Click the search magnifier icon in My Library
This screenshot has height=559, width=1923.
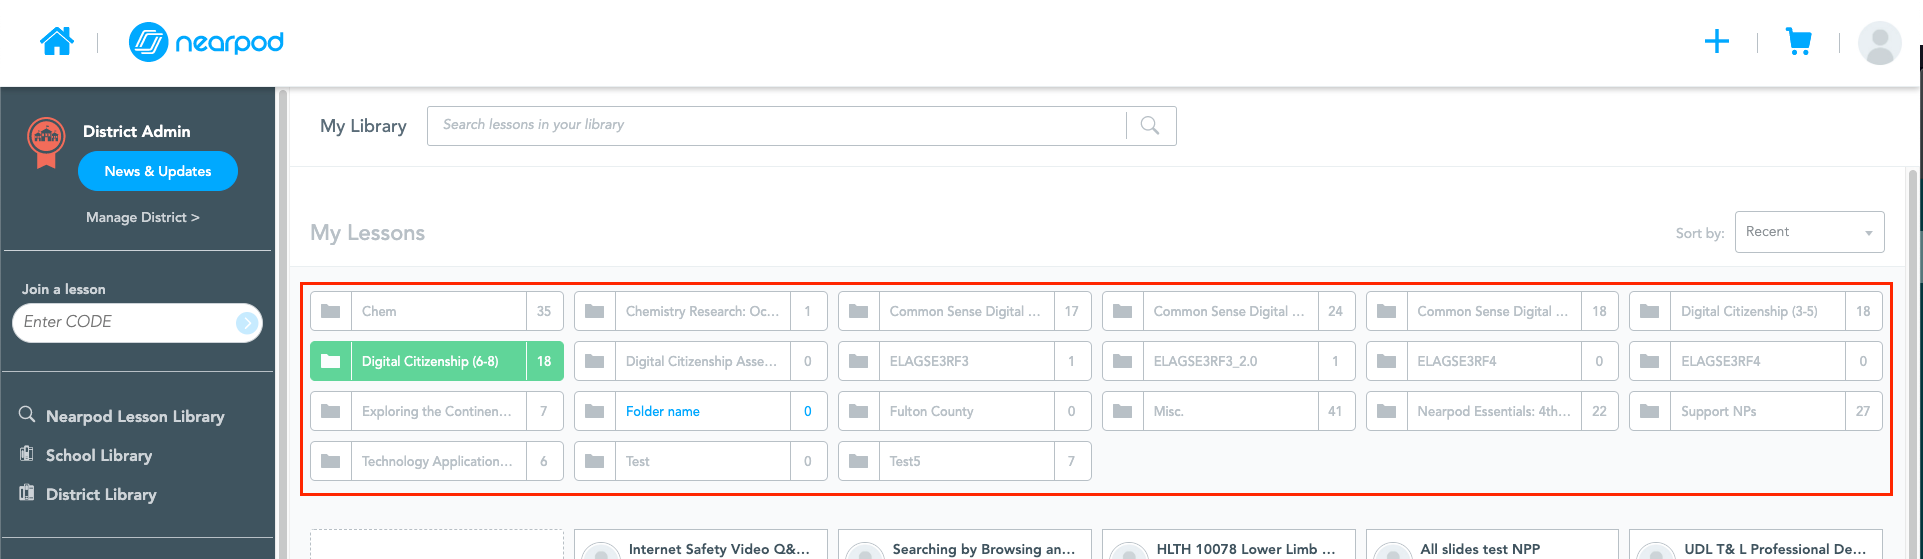coord(1150,126)
